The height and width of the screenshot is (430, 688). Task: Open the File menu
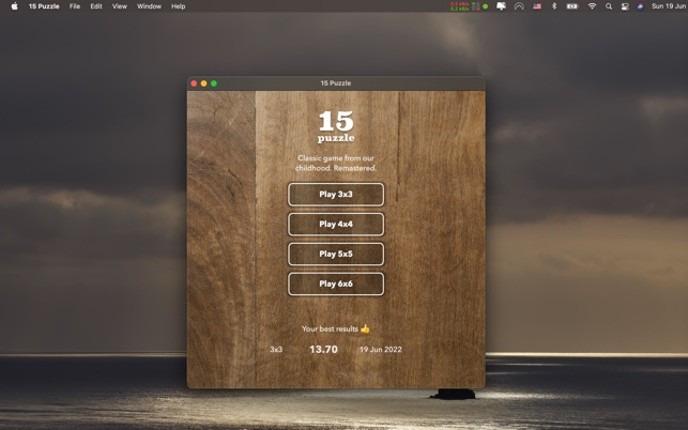click(x=75, y=6)
